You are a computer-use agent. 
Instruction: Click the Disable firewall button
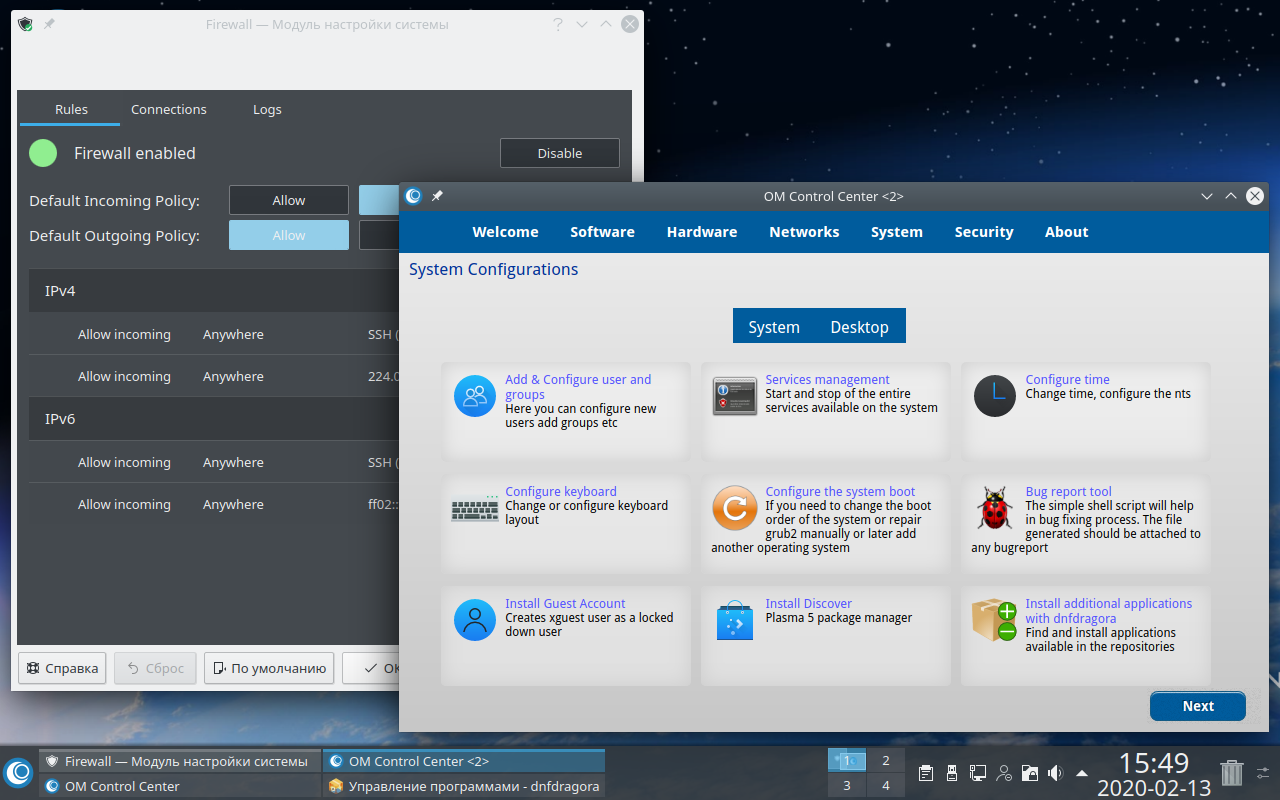pos(560,153)
